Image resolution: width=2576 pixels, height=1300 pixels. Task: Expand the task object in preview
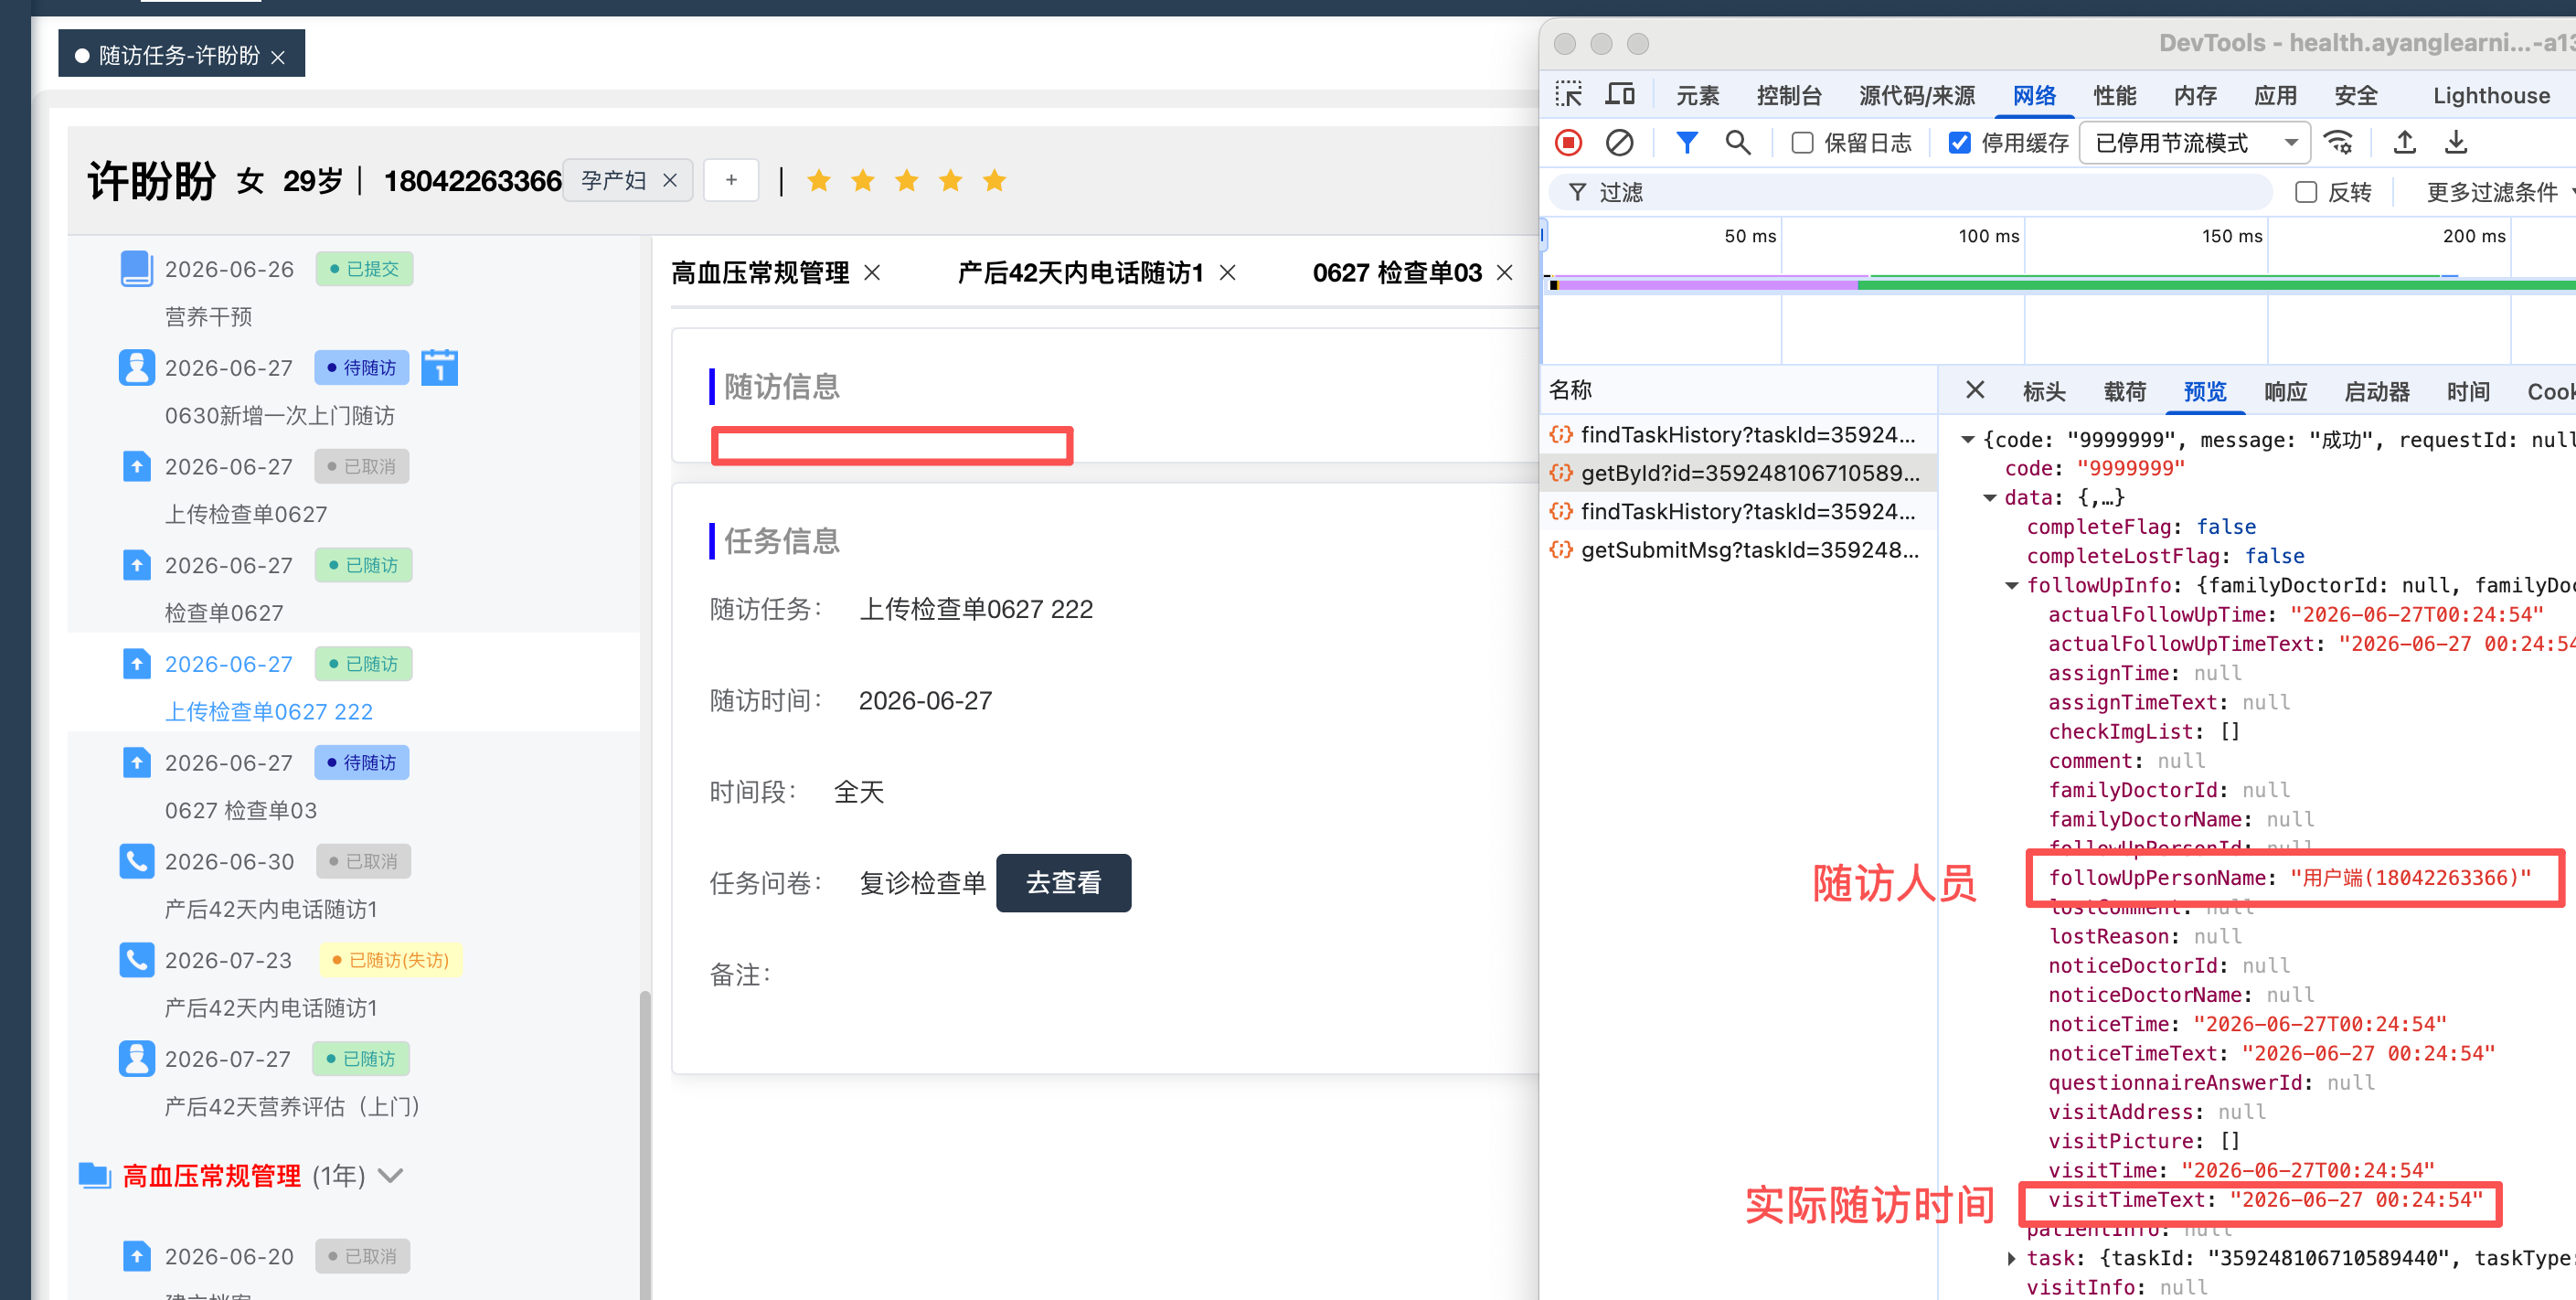point(2011,1258)
